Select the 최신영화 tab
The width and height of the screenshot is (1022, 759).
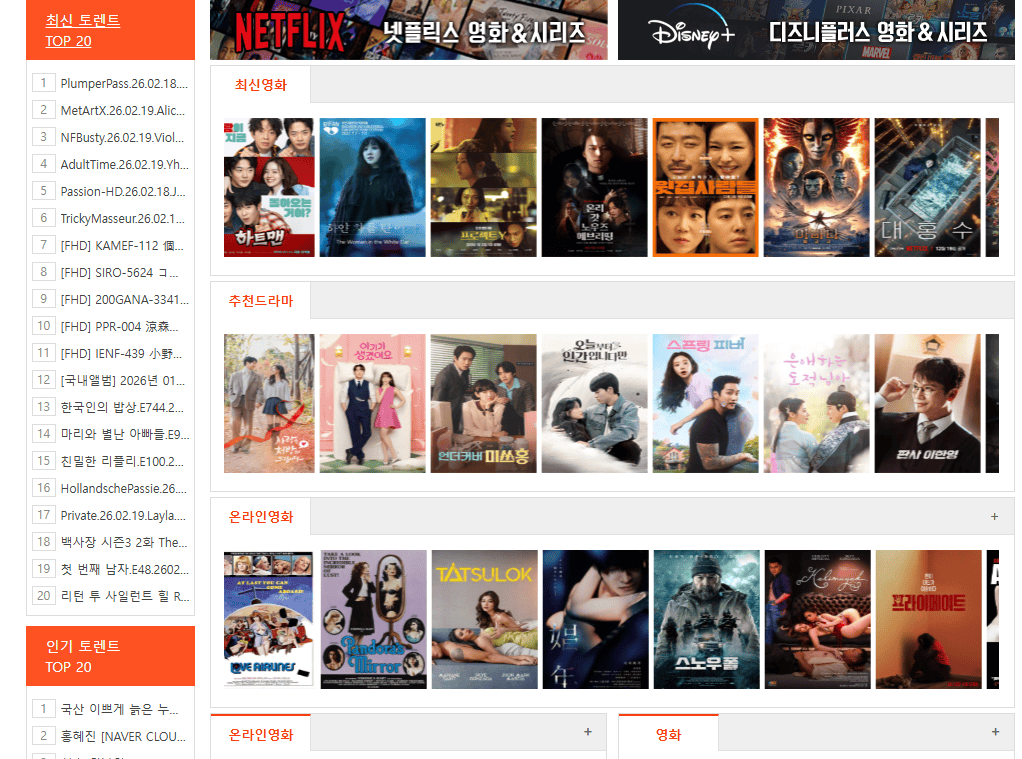point(261,85)
